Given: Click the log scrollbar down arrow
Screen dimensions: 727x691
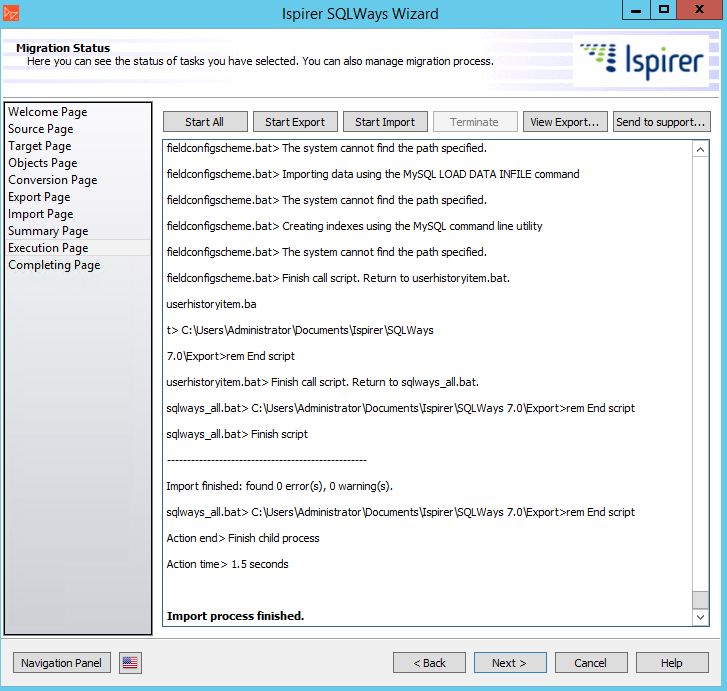Looking at the screenshot, I should [700, 617].
